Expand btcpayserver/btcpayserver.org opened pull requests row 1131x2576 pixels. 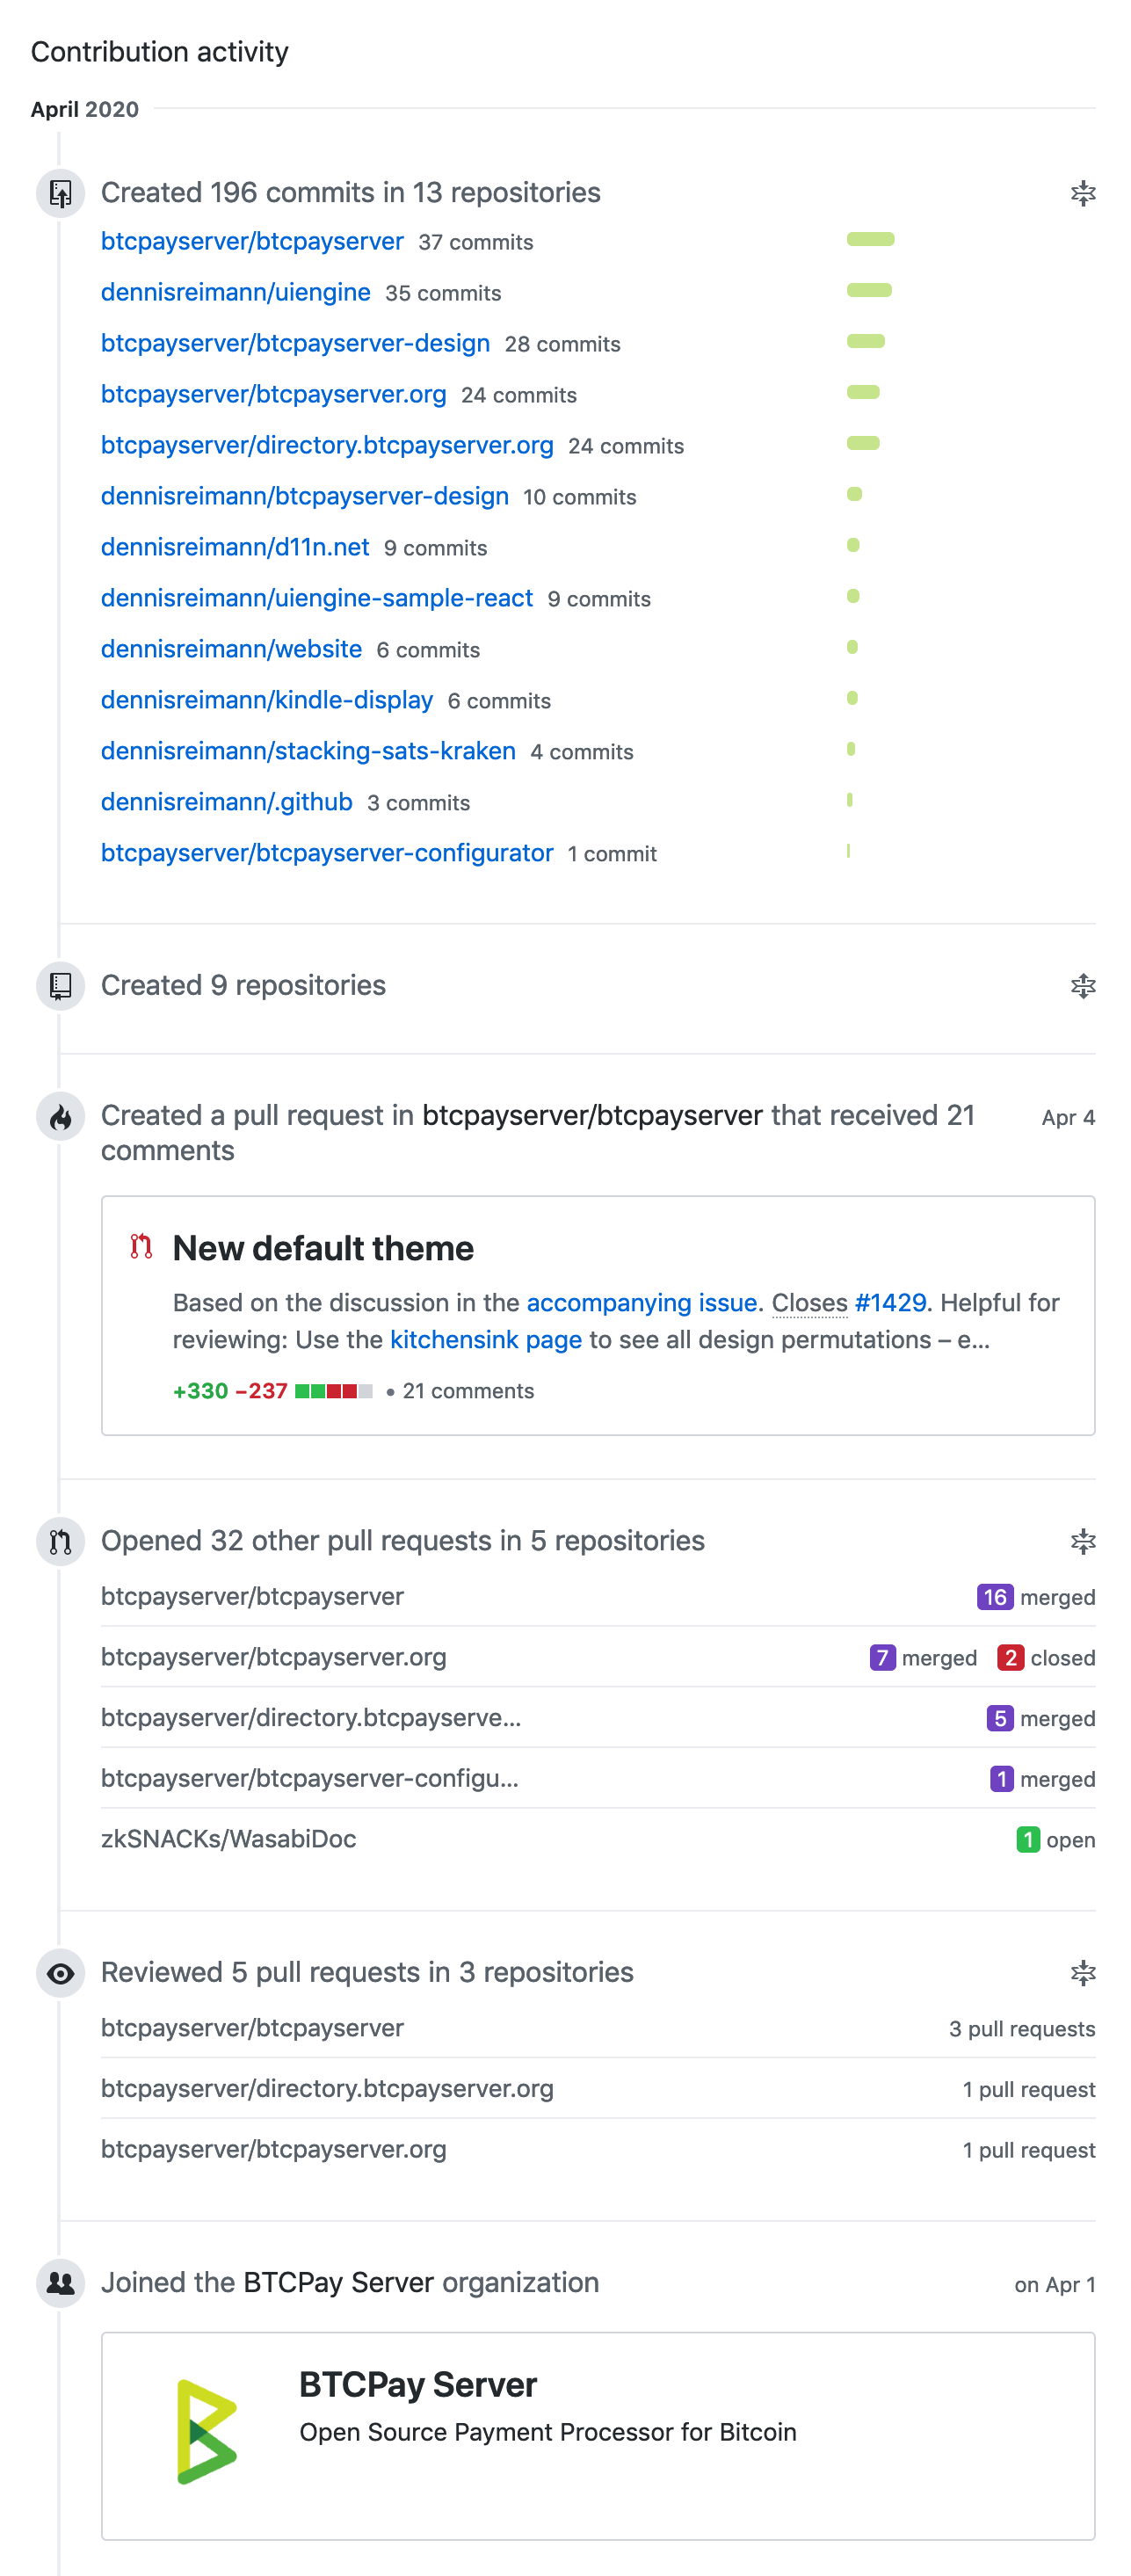[598, 1658]
